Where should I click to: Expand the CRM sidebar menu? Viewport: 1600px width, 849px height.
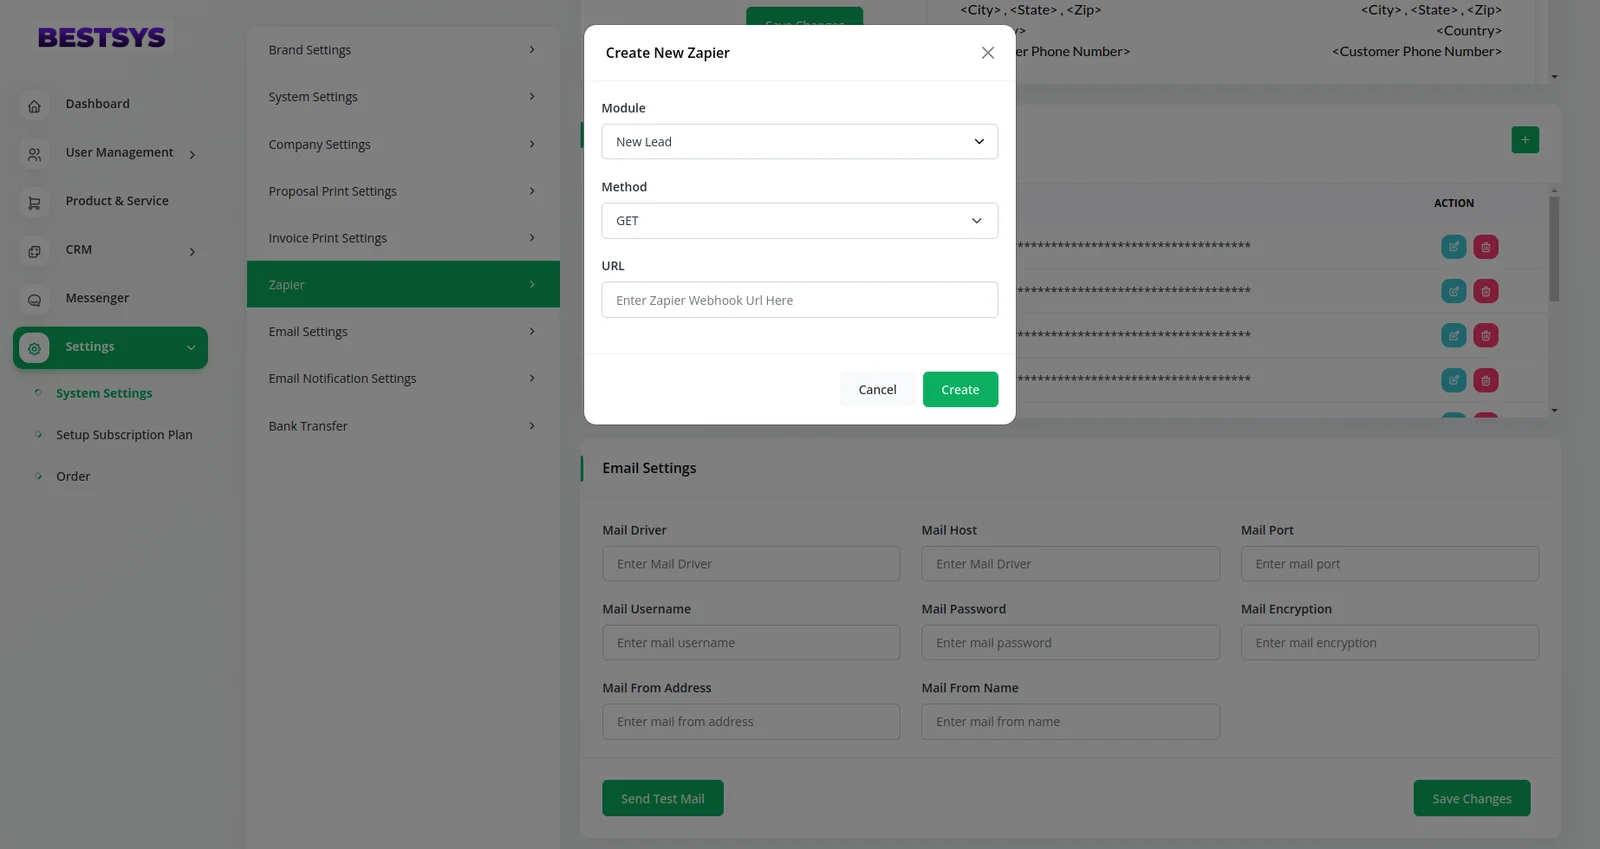pos(110,250)
